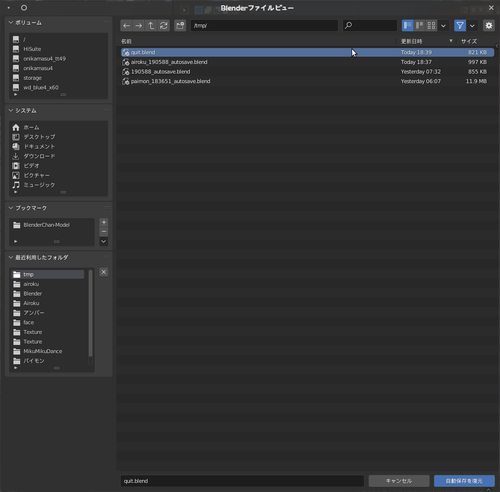This screenshot has height=492, width=500.
Task: Open storage volume
Action: point(58,78)
